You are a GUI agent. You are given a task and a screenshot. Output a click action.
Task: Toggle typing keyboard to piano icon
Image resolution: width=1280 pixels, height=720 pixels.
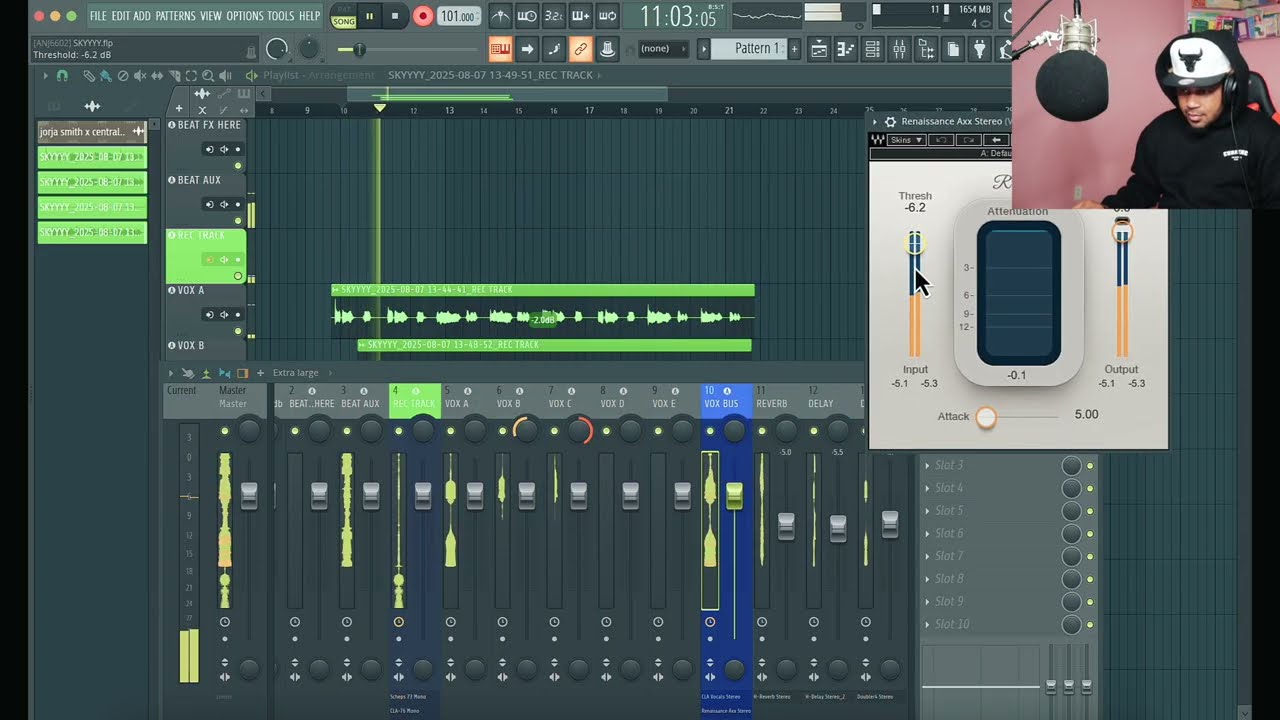point(500,48)
